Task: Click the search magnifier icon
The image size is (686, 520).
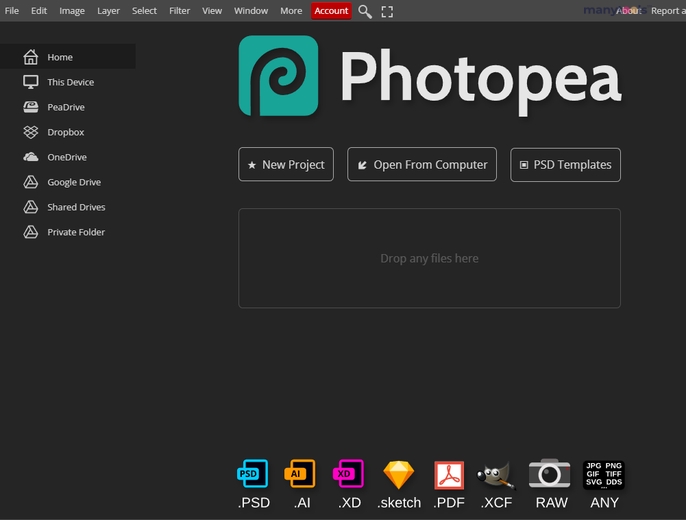Action: click(x=365, y=12)
